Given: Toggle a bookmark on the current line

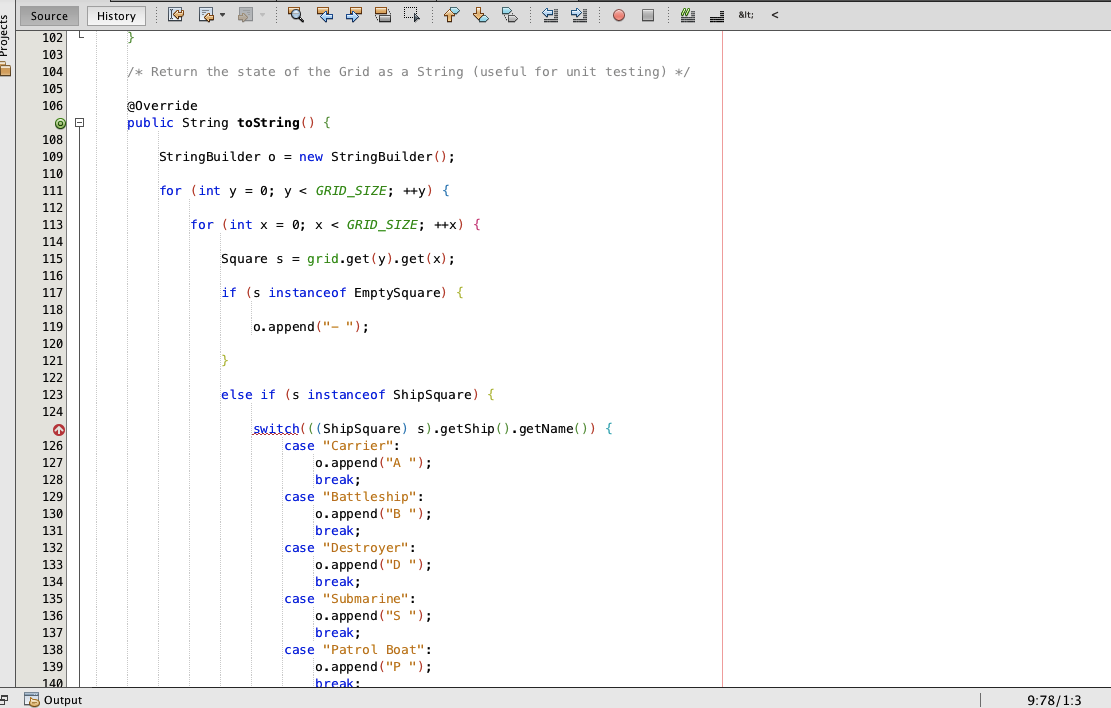Looking at the screenshot, I should click(509, 14).
